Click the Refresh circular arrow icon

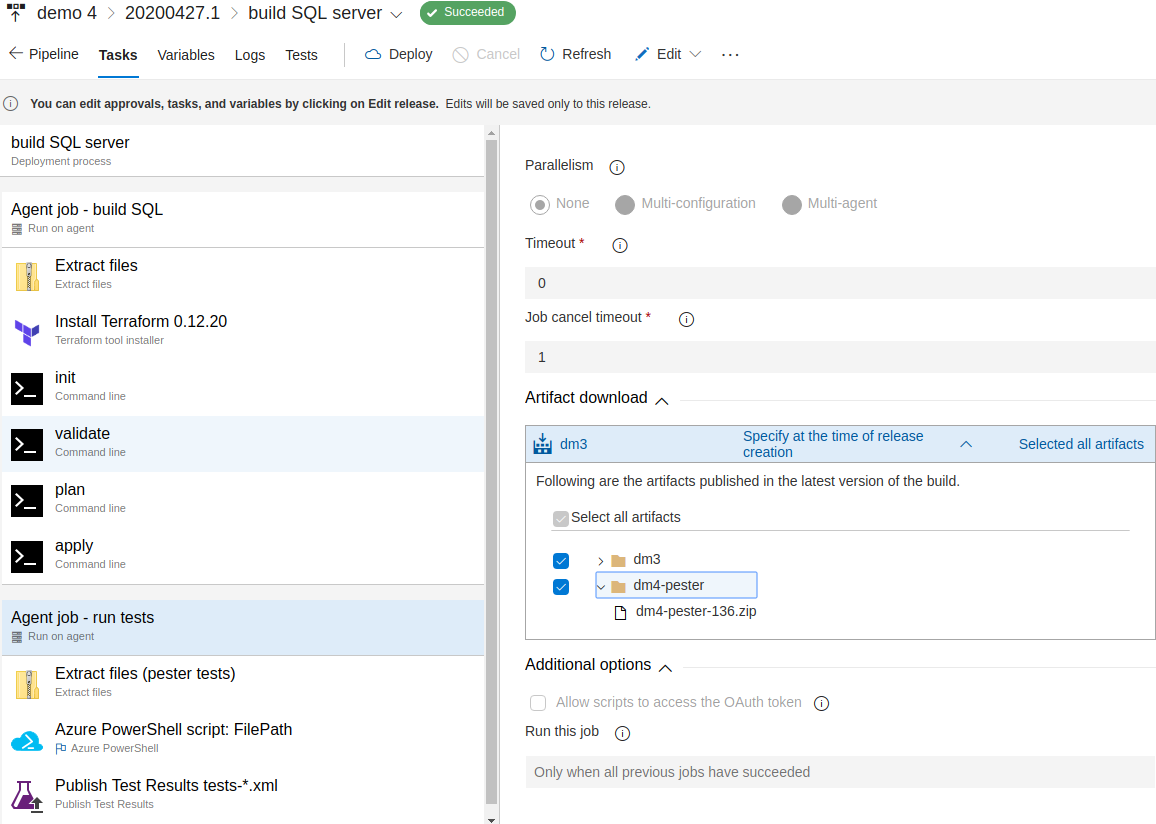pos(547,54)
